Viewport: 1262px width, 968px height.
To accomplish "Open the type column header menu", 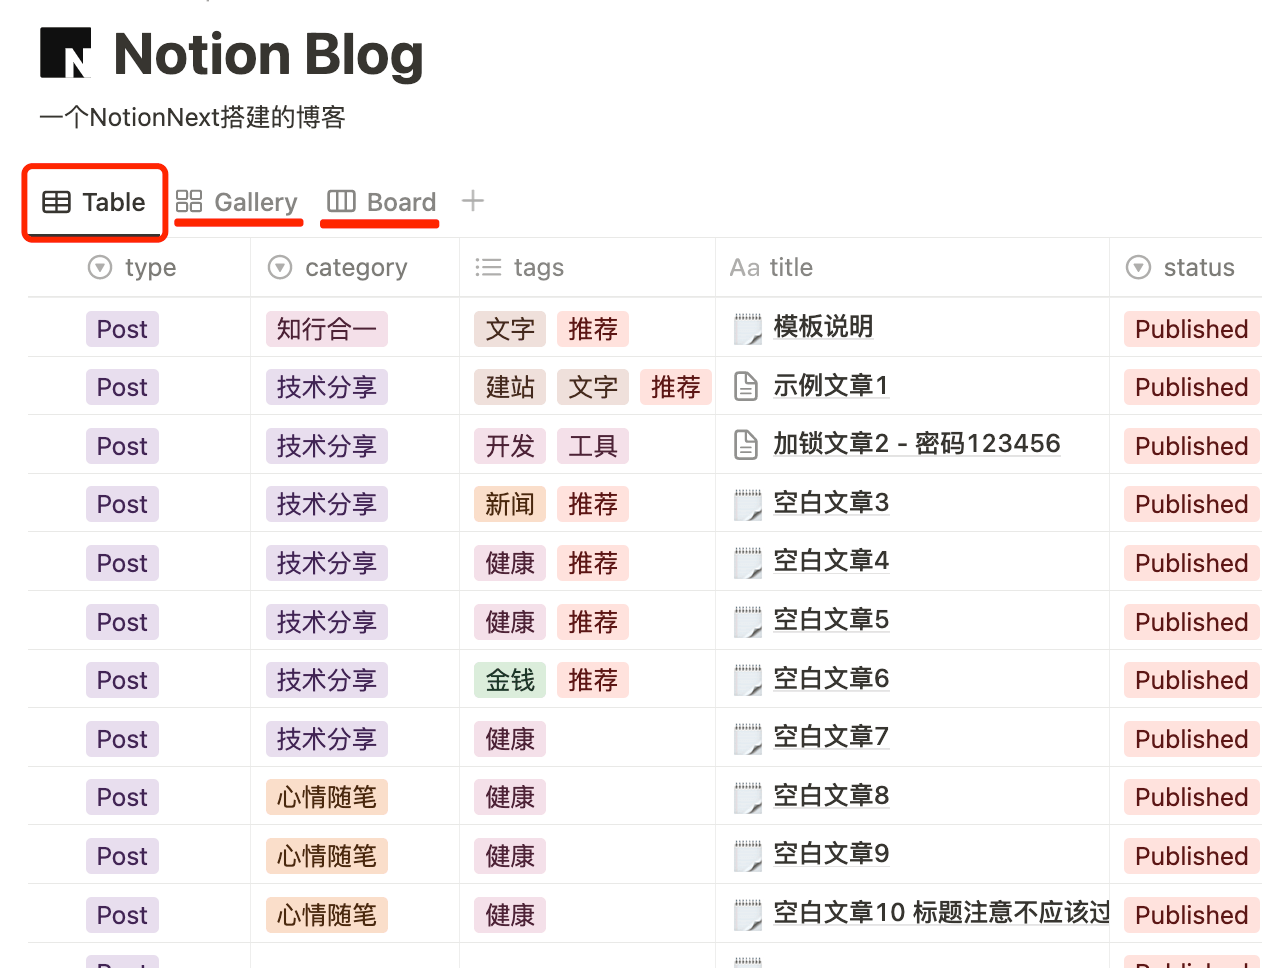I will [x=139, y=267].
